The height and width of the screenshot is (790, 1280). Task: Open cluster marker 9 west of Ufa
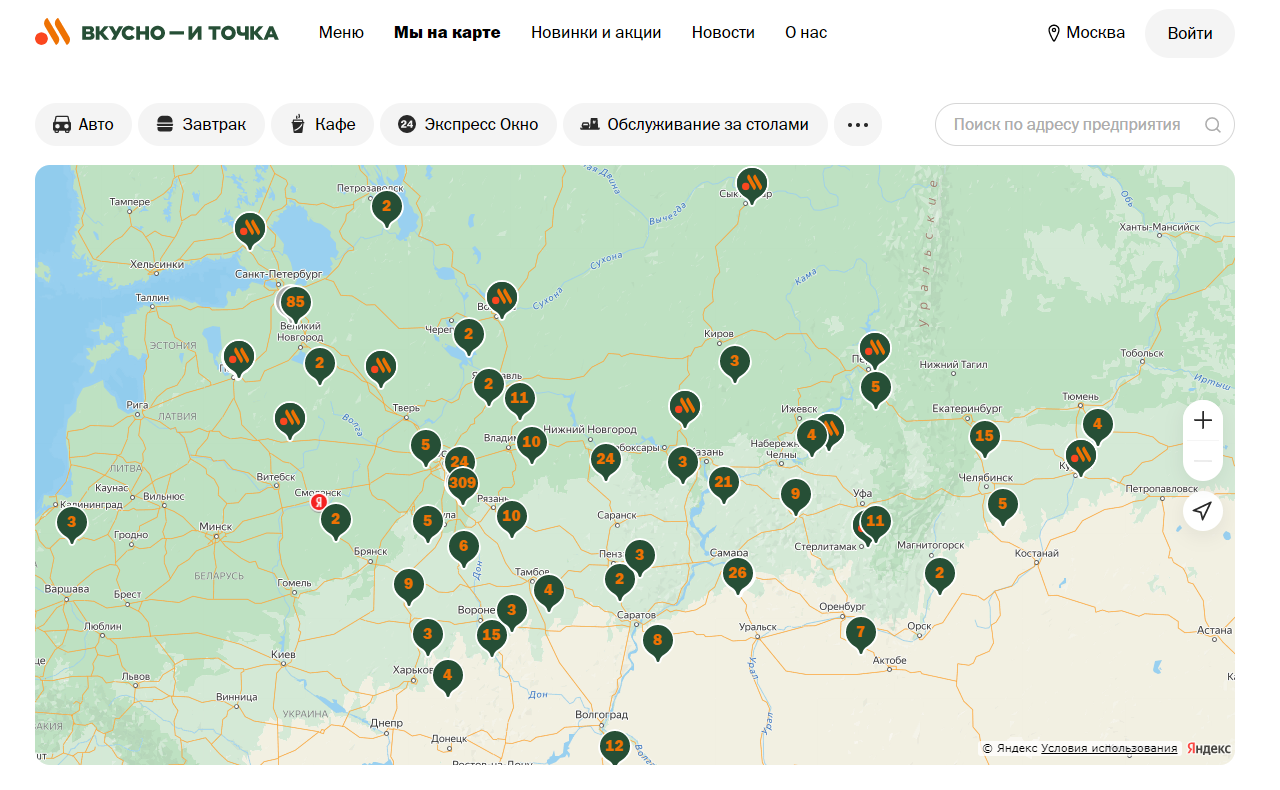tap(796, 495)
